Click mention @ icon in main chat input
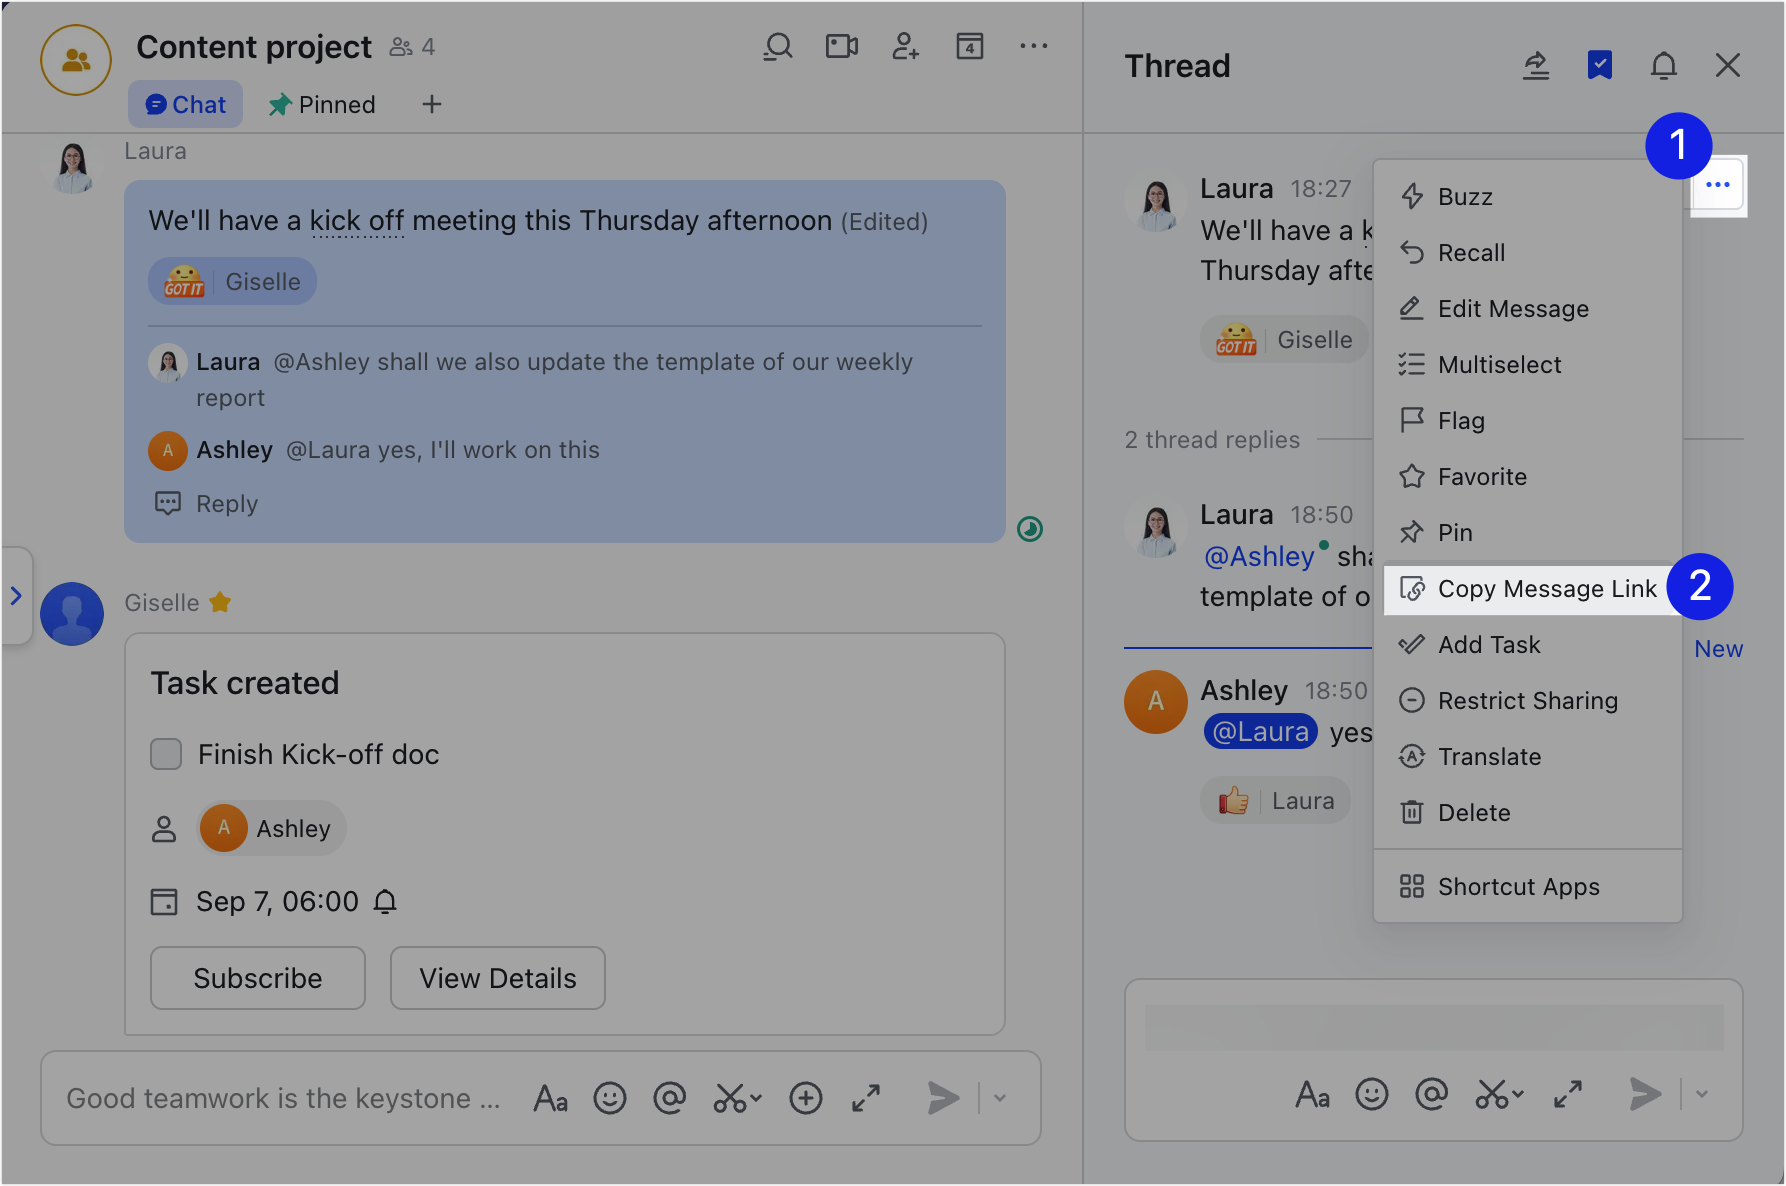 pos(669,1098)
